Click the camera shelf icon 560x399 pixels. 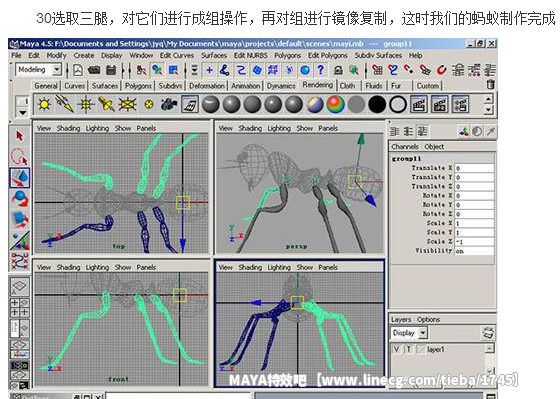point(169,104)
